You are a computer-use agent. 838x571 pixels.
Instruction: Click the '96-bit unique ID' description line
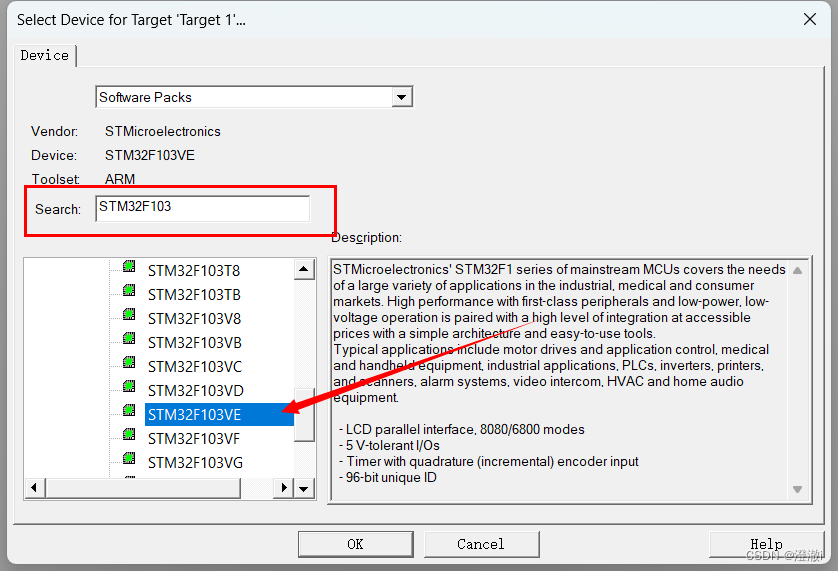click(x=387, y=477)
